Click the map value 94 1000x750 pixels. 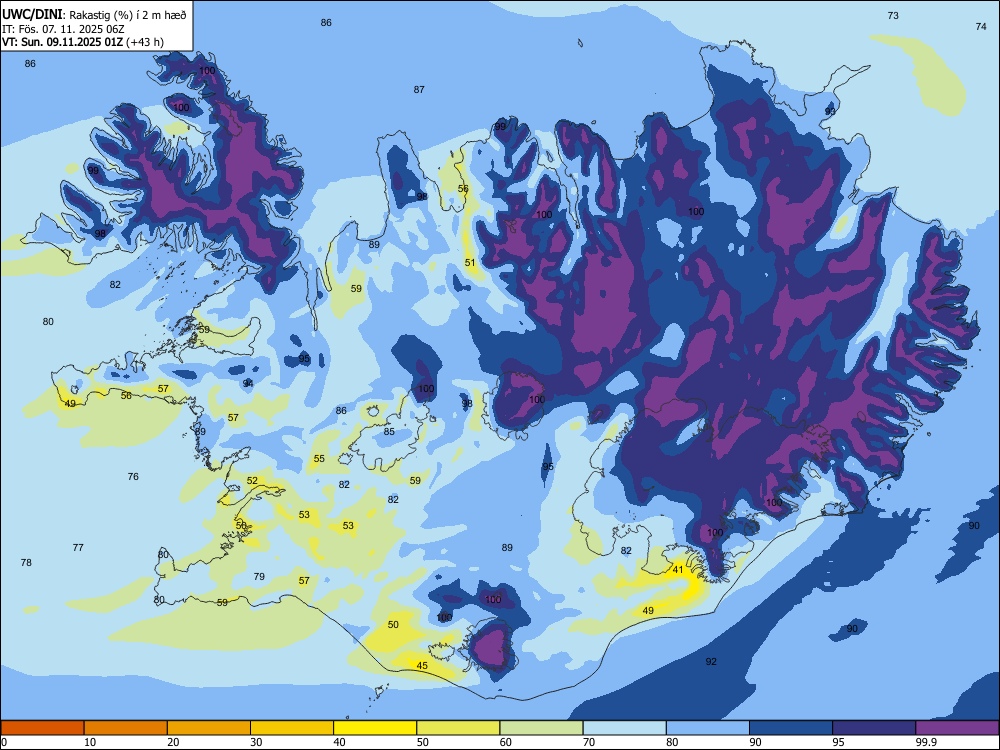248,383
